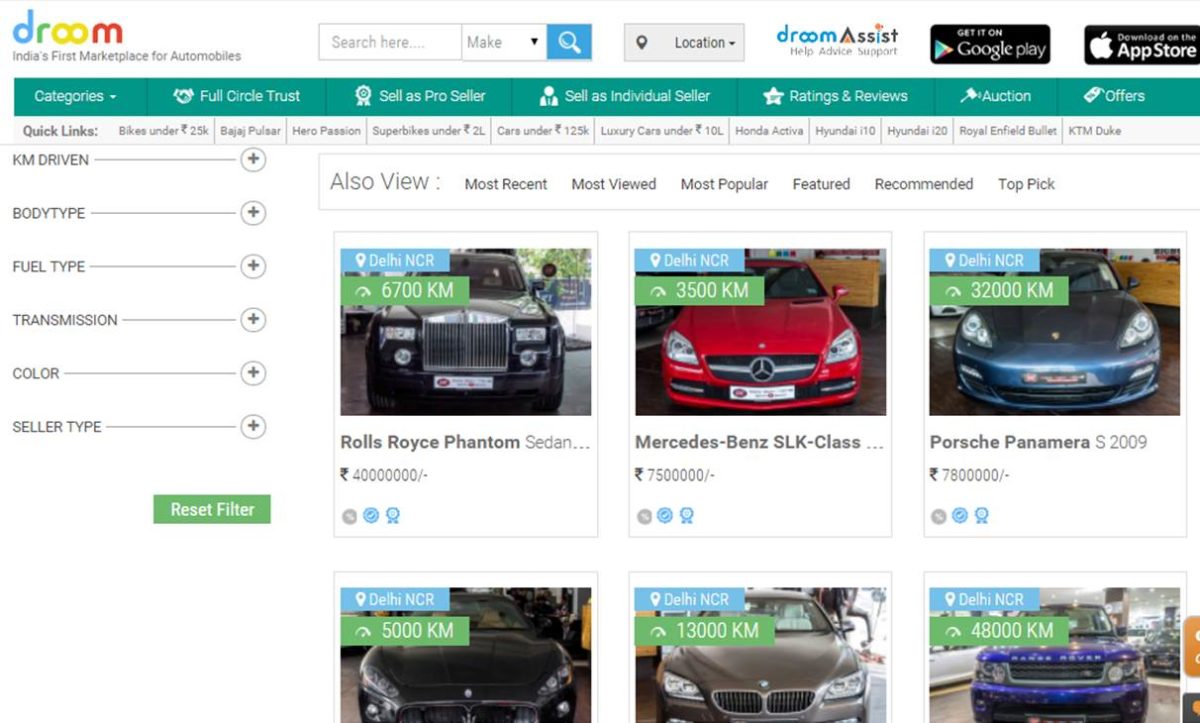Expand the FUEL TYPE filter

pyautogui.click(x=253, y=266)
